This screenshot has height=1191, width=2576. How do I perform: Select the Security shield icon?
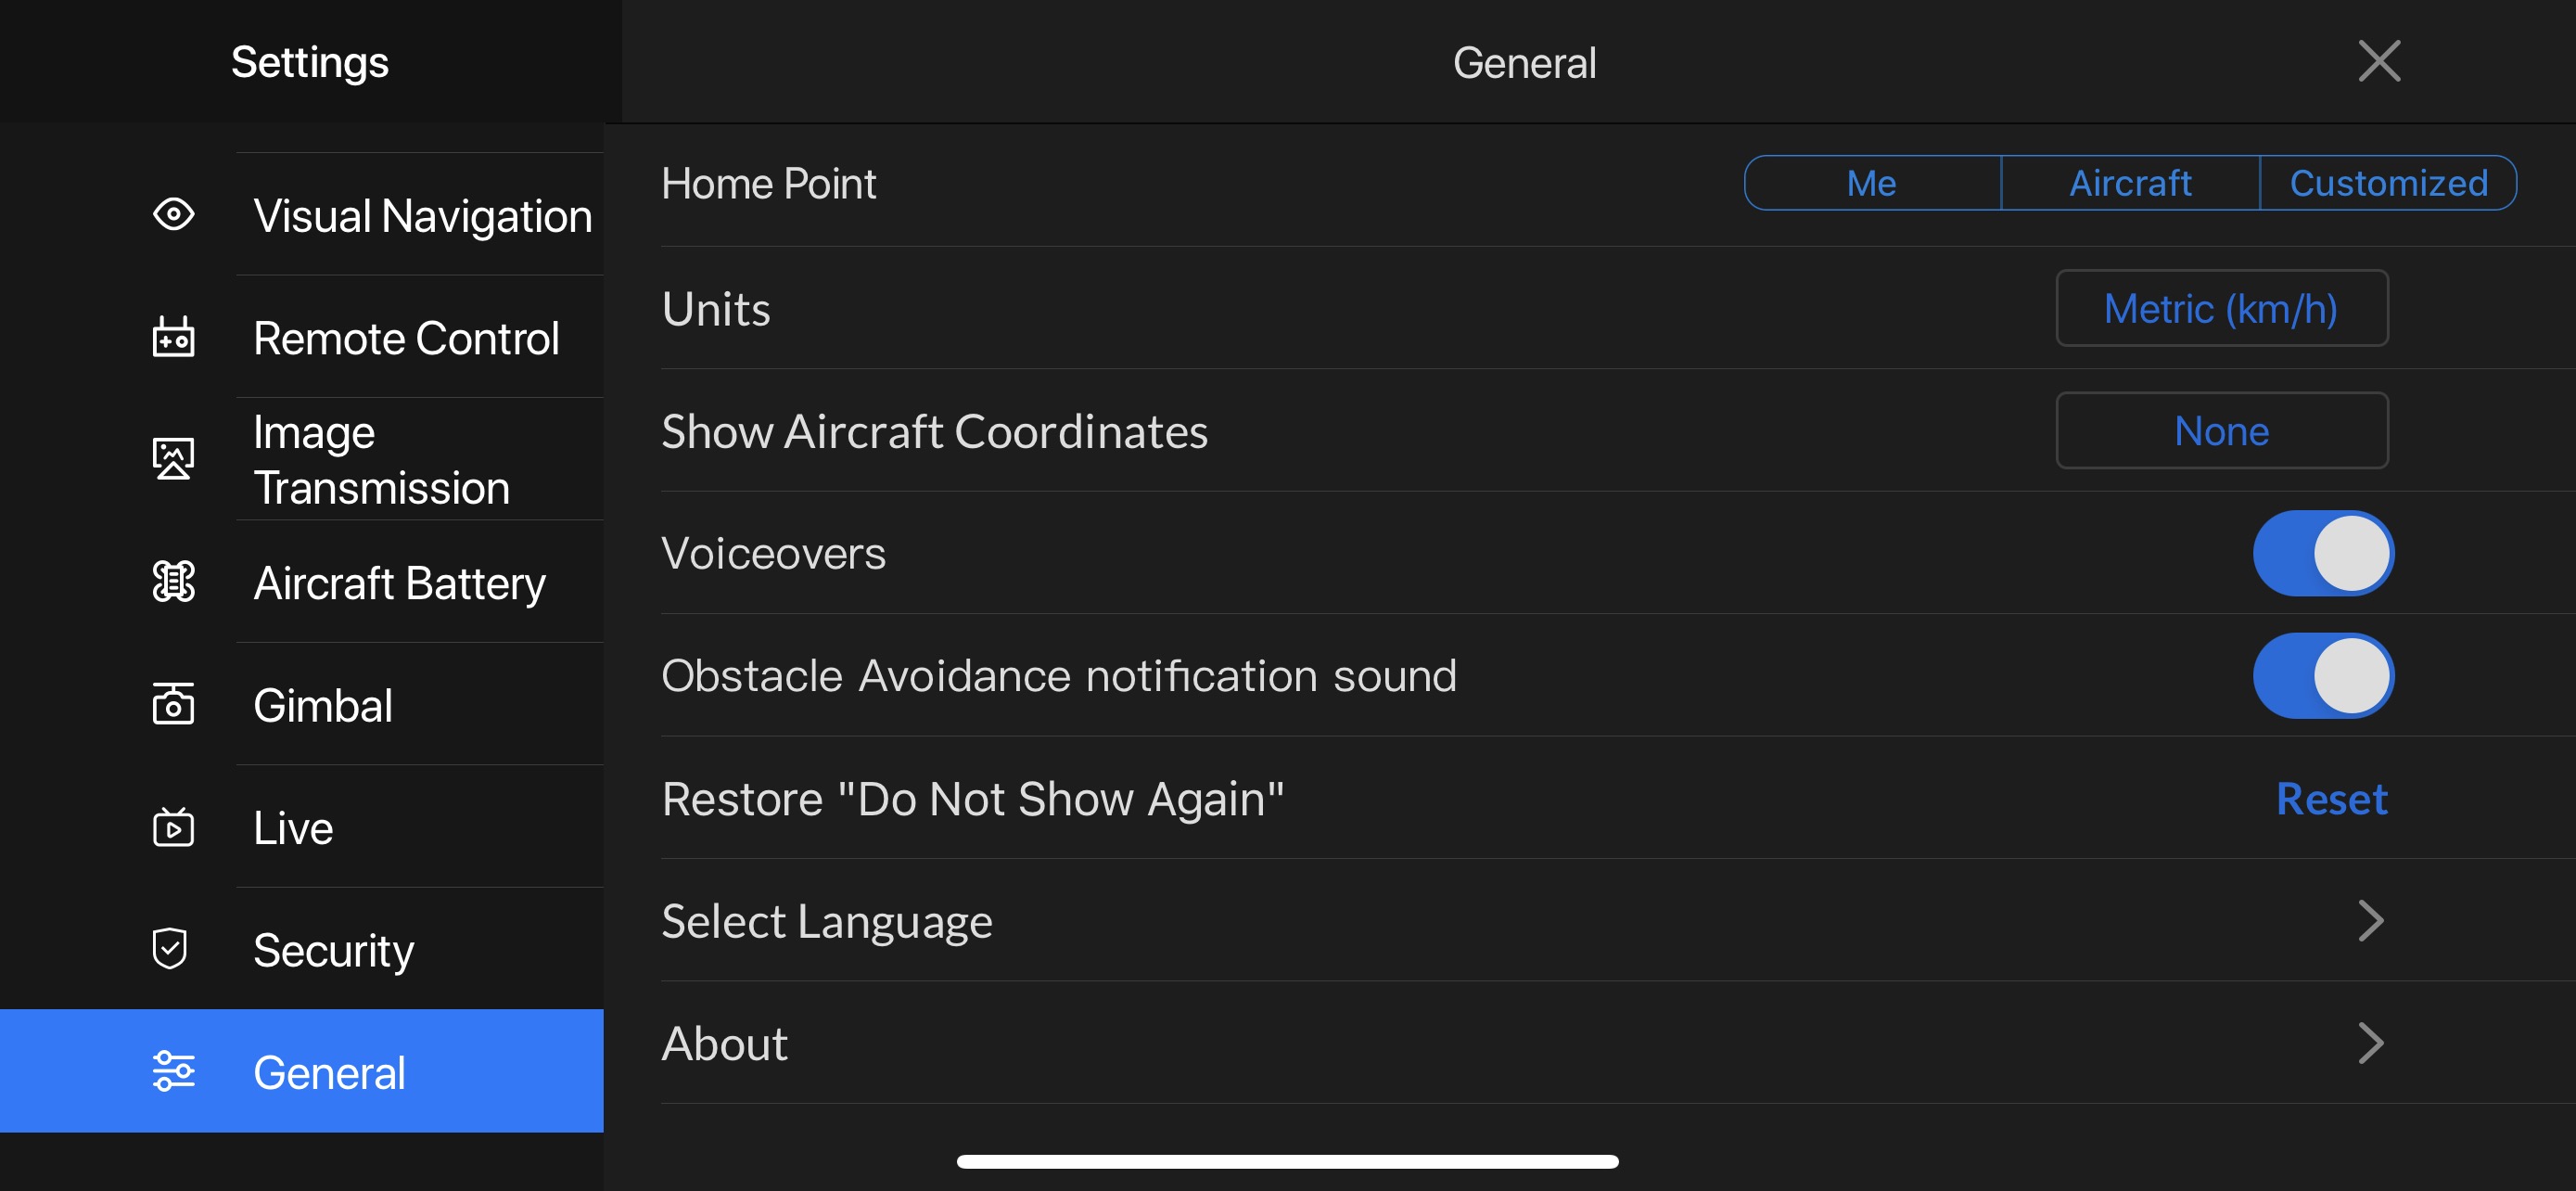click(x=170, y=949)
